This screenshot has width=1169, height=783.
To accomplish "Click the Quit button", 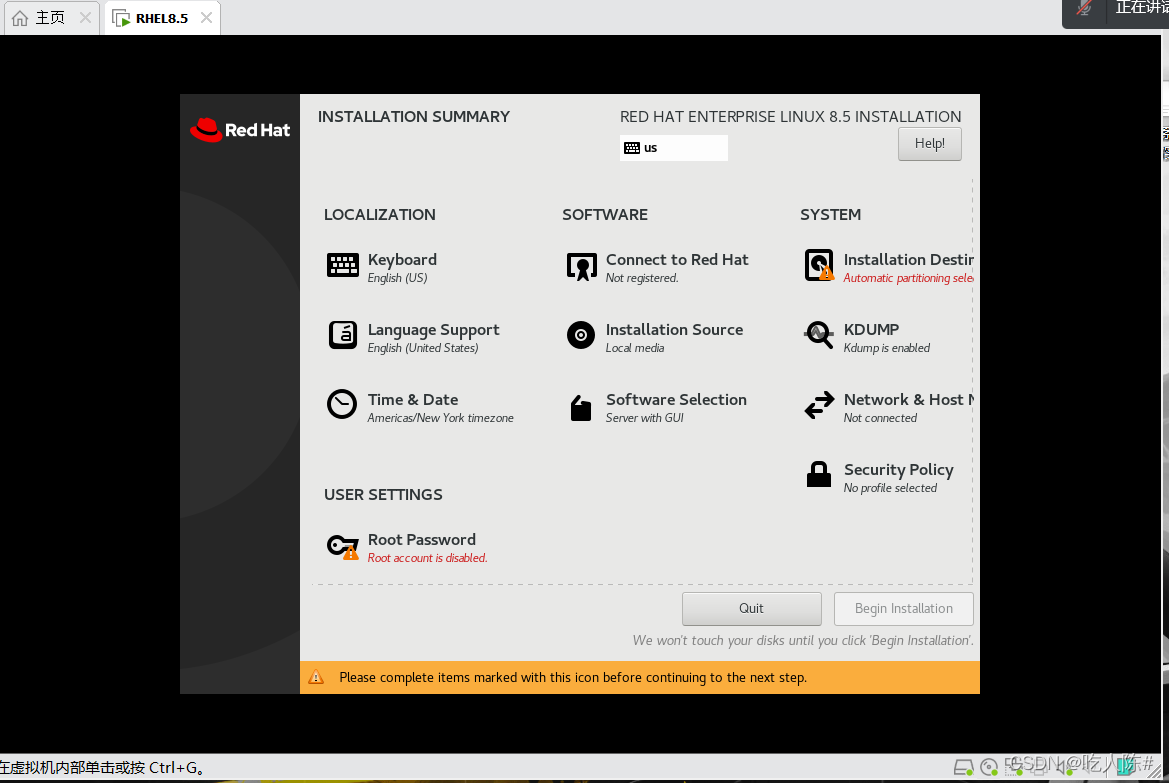I will [x=752, y=609].
